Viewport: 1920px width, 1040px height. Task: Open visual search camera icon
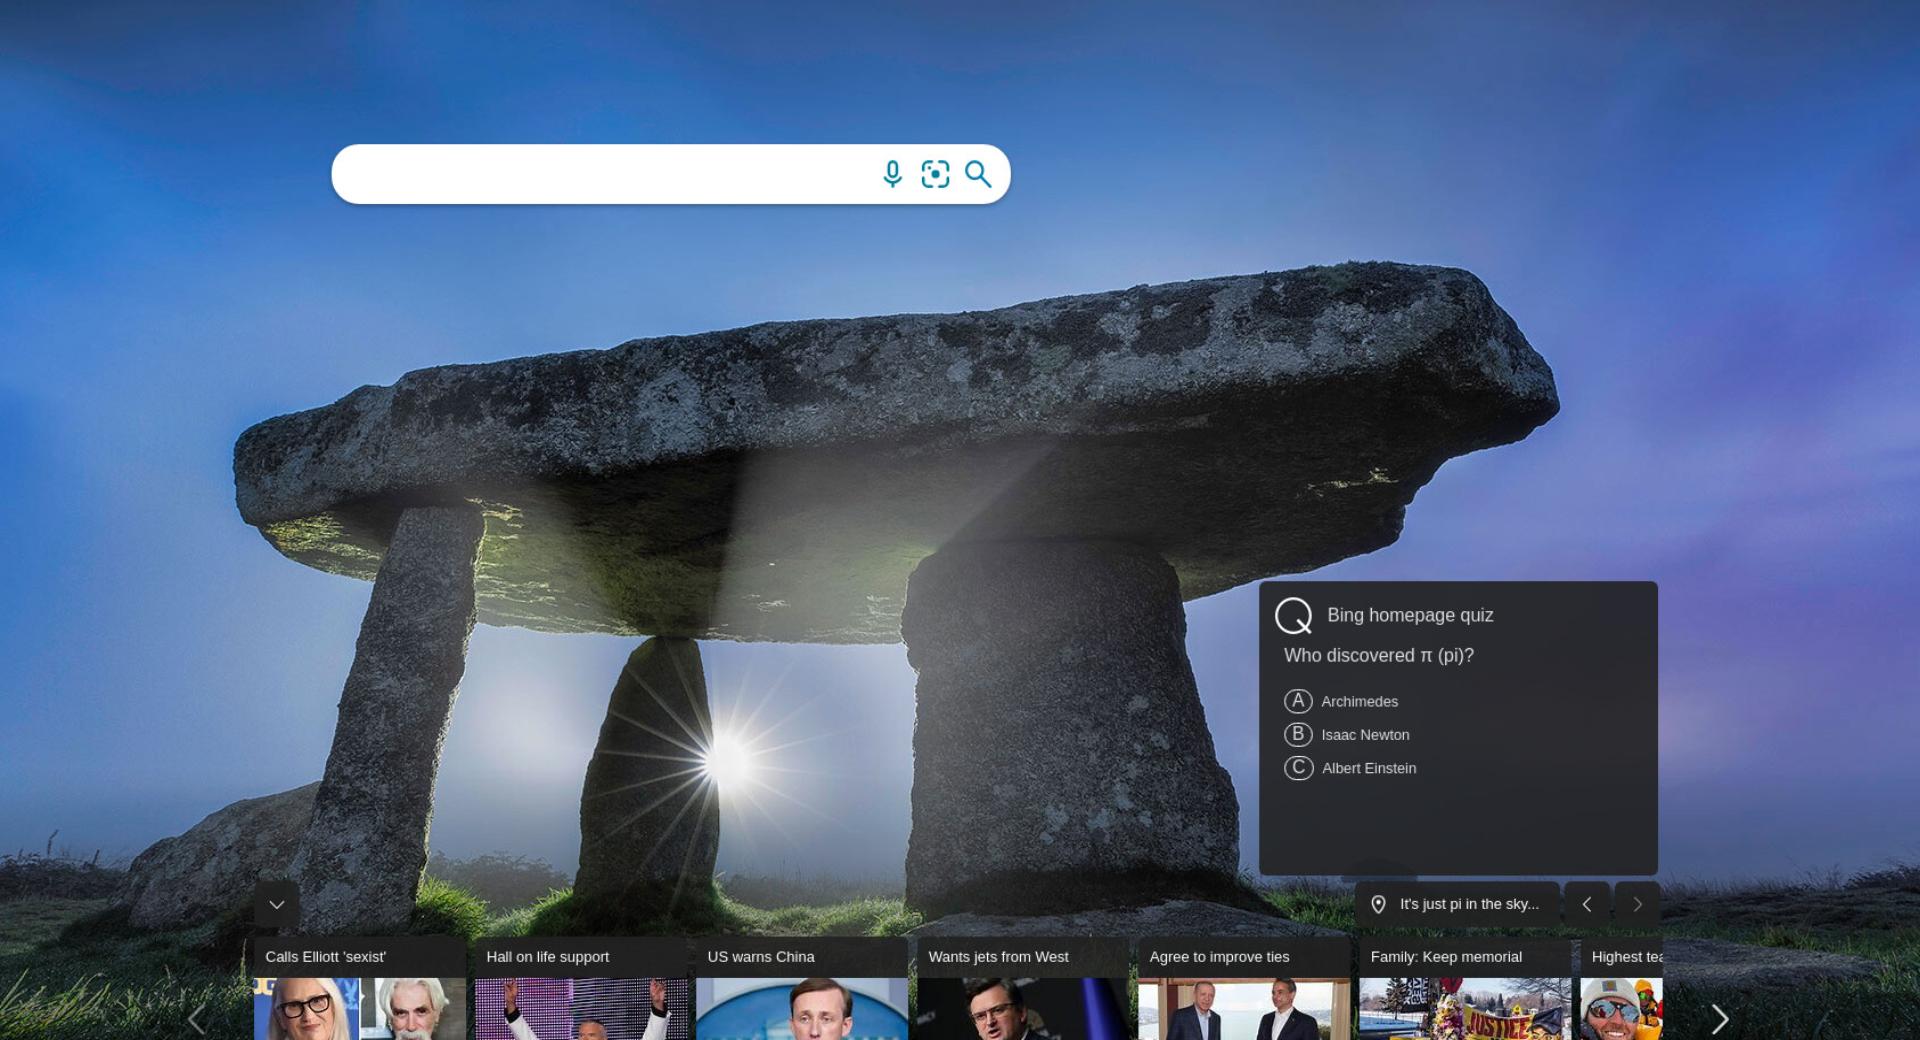point(935,174)
